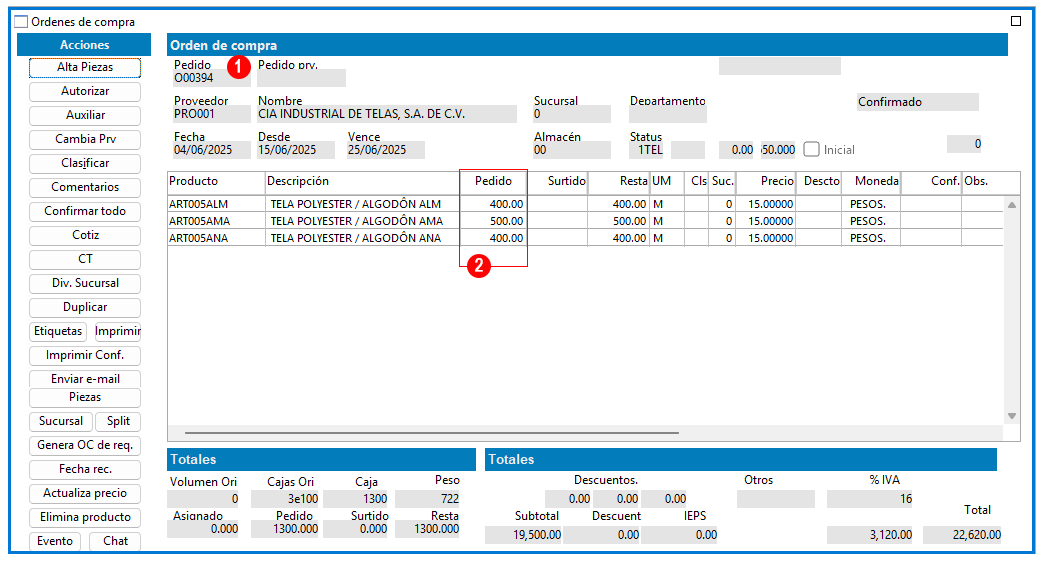
Task: Click the Cotiz button
Action: pyautogui.click(x=84, y=235)
